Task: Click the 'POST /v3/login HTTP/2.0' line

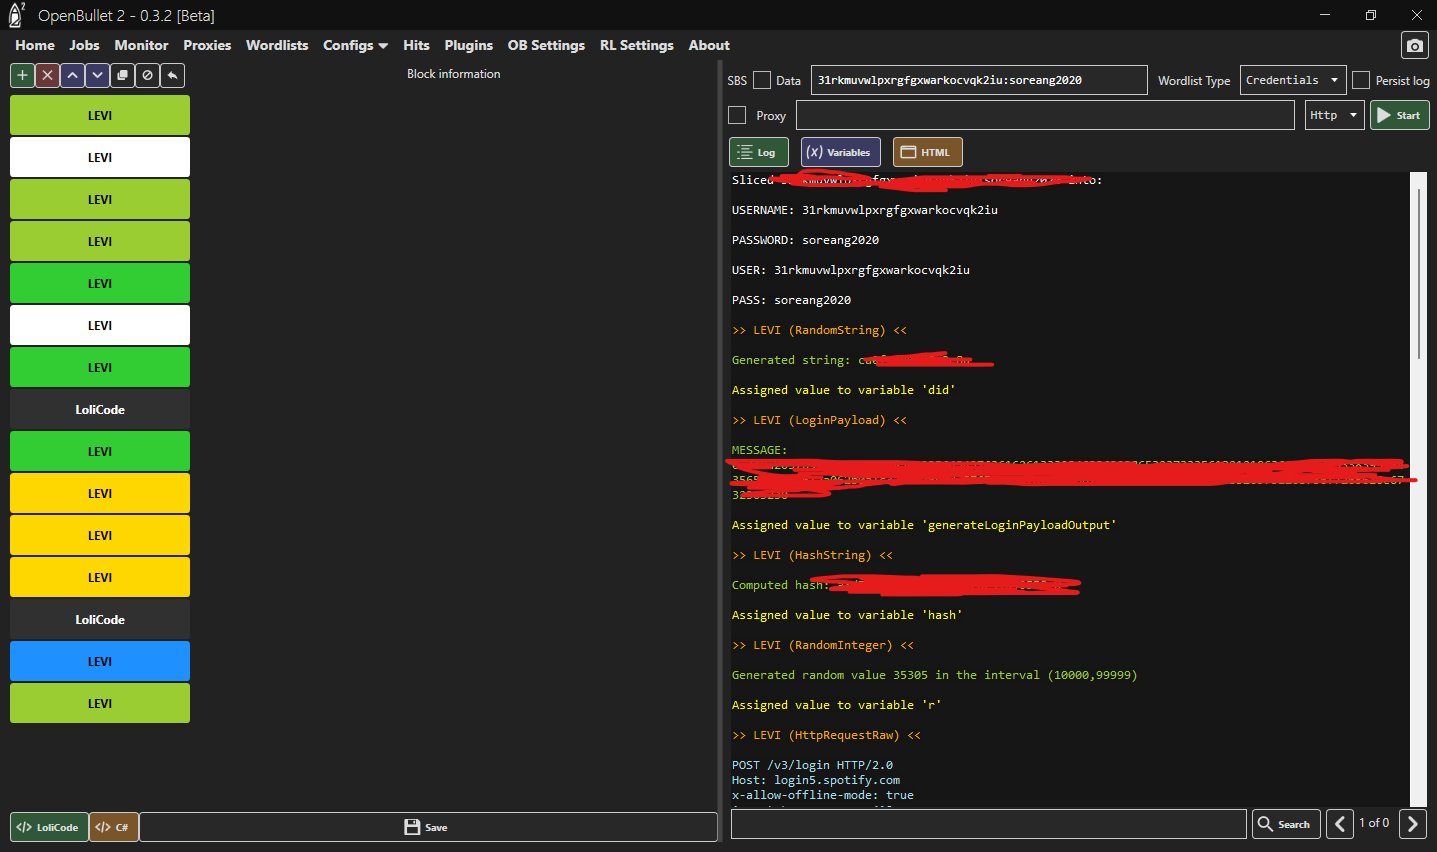Action: pos(812,765)
